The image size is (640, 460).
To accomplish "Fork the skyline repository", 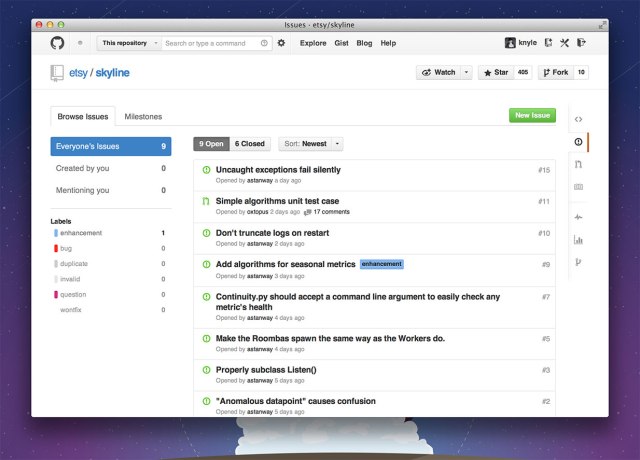I will click(556, 72).
